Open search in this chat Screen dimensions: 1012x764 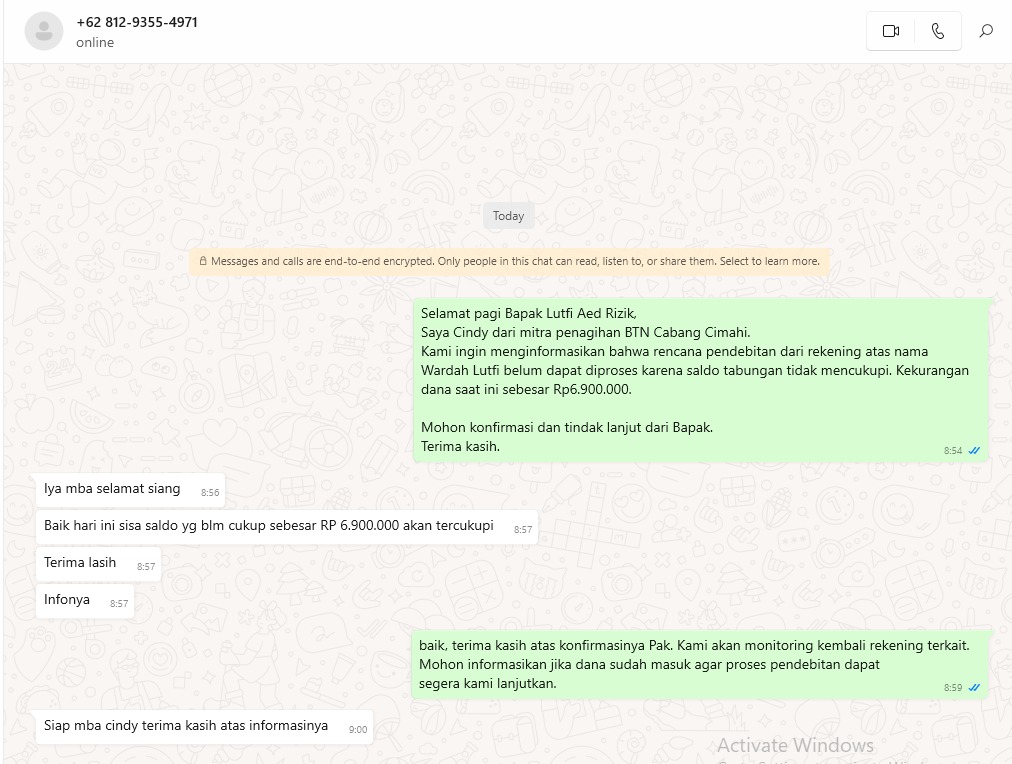(986, 31)
